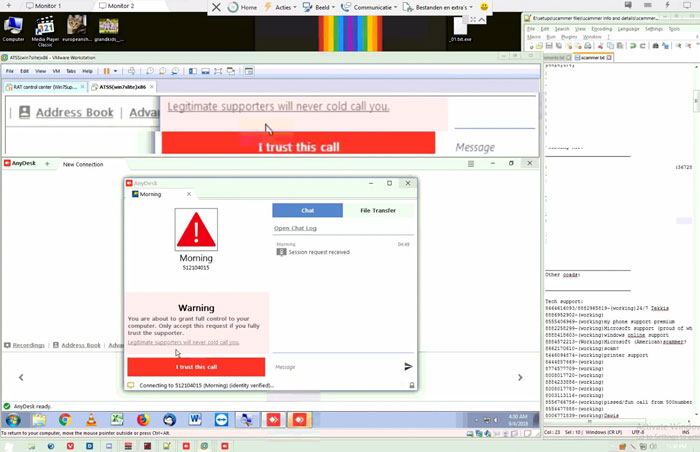Click the Windows Start button in VM
Image resolution: width=700 pixels, height=452 pixels.
pos(13,420)
